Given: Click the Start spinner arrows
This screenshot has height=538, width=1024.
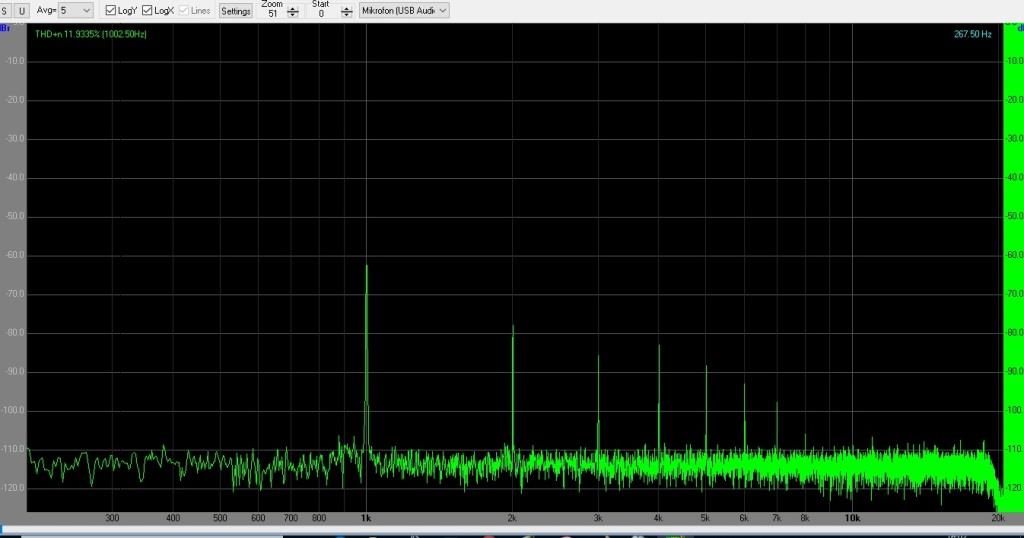Looking at the screenshot, I should 347,12.
